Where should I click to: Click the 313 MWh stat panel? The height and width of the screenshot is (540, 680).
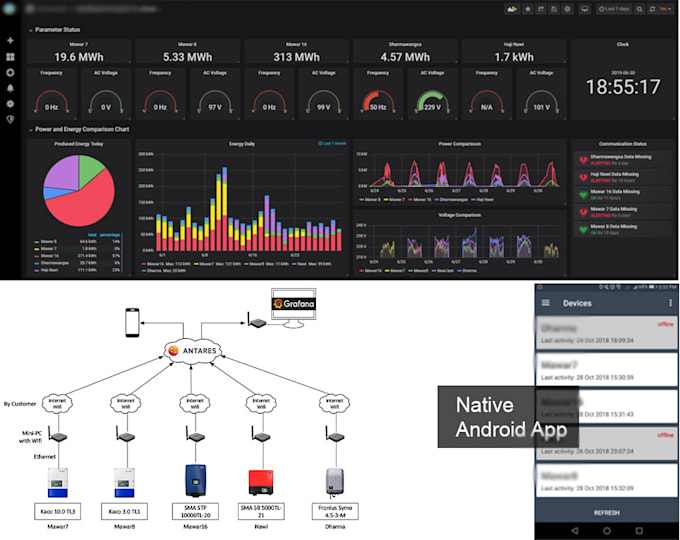coord(297,52)
